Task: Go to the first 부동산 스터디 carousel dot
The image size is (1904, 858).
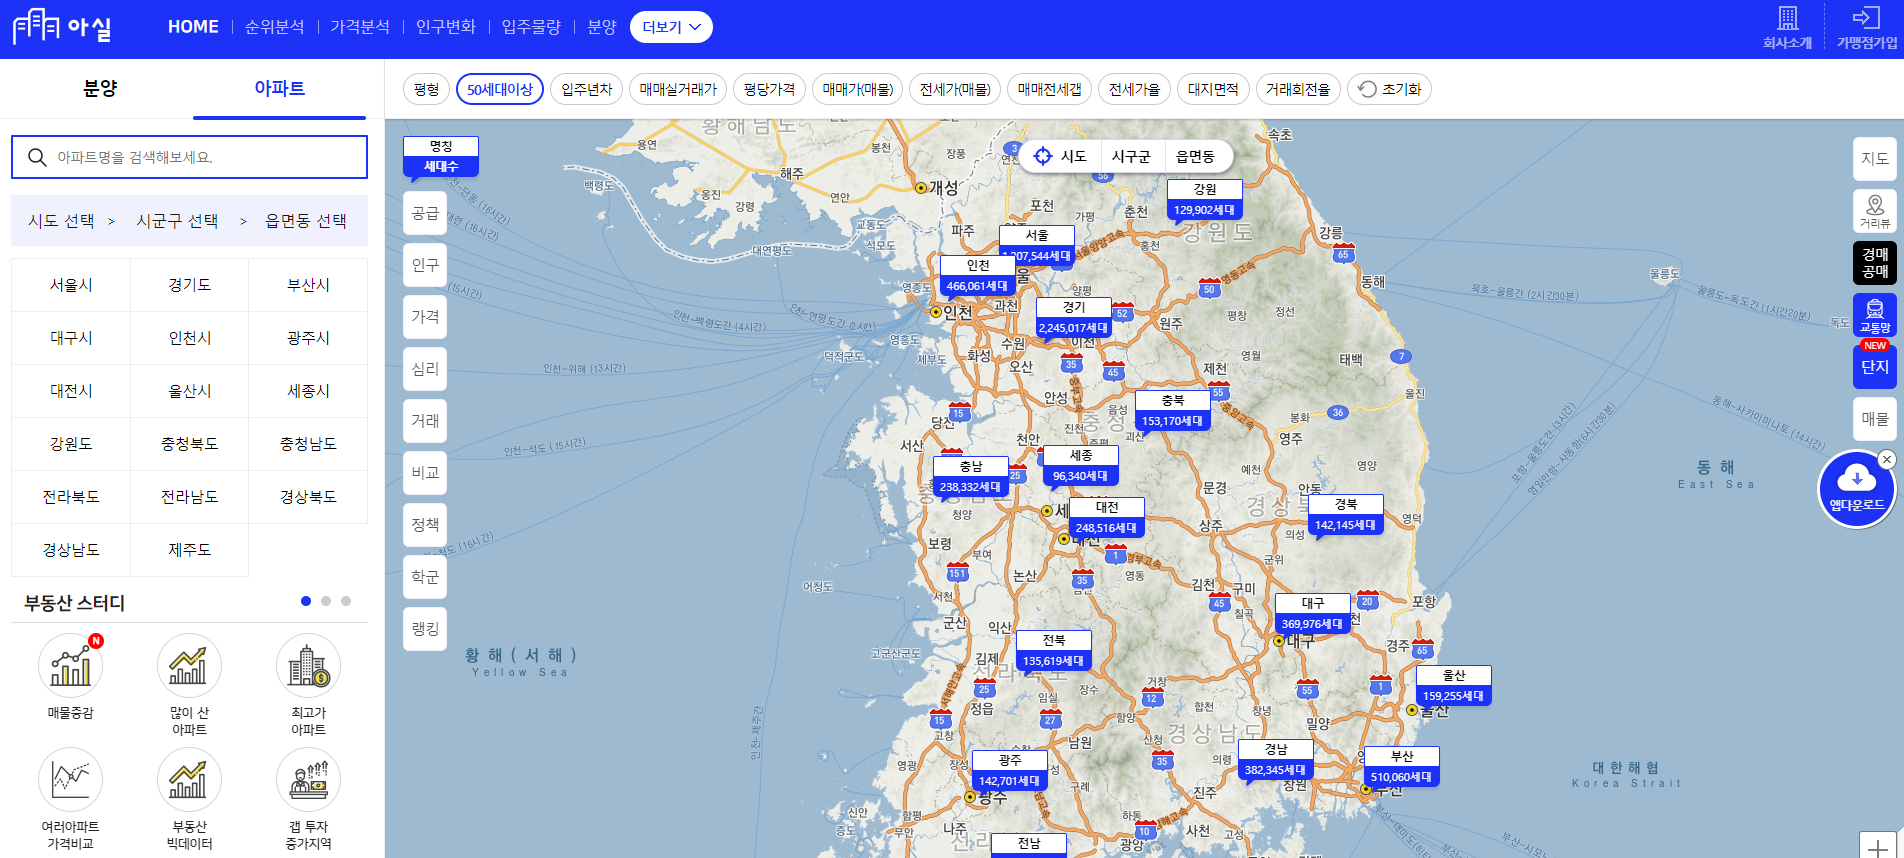Action: tap(306, 601)
